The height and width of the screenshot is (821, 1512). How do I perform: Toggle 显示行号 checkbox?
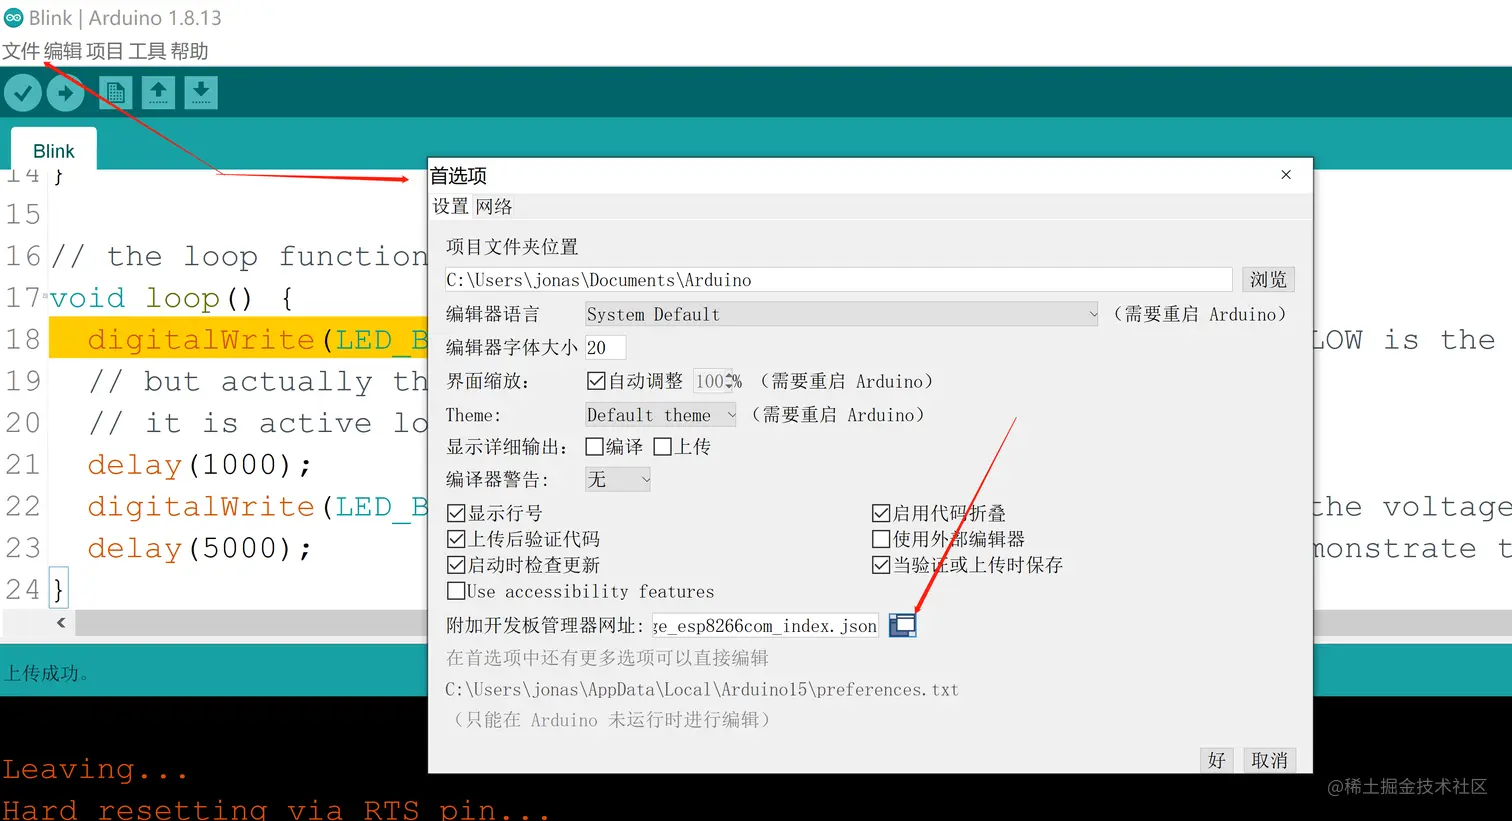click(456, 513)
